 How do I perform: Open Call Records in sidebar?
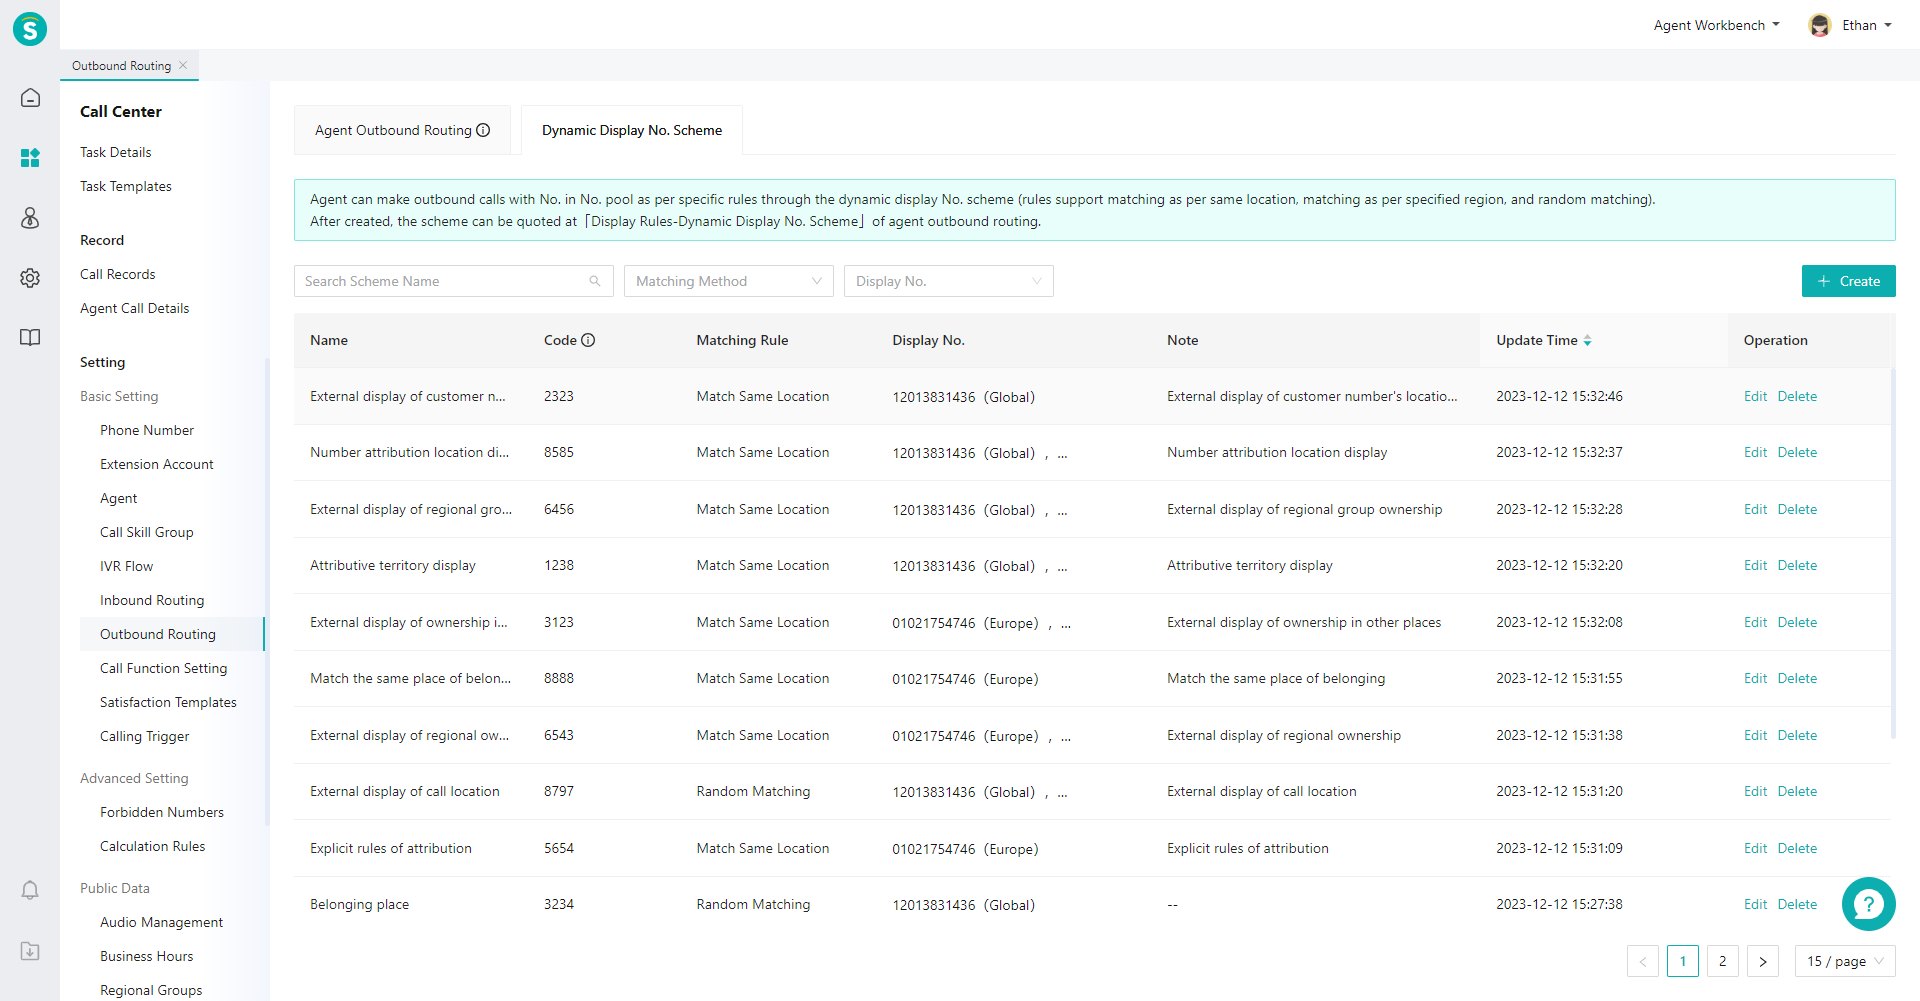click(x=118, y=274)
